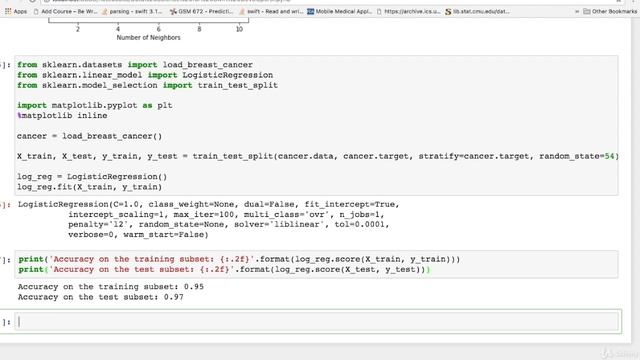Click the 'from sklearn.linear_model import LogisticRegression' line
This screenshot has height=360, width=640.
pyautogui.click(x=145, y=76)
